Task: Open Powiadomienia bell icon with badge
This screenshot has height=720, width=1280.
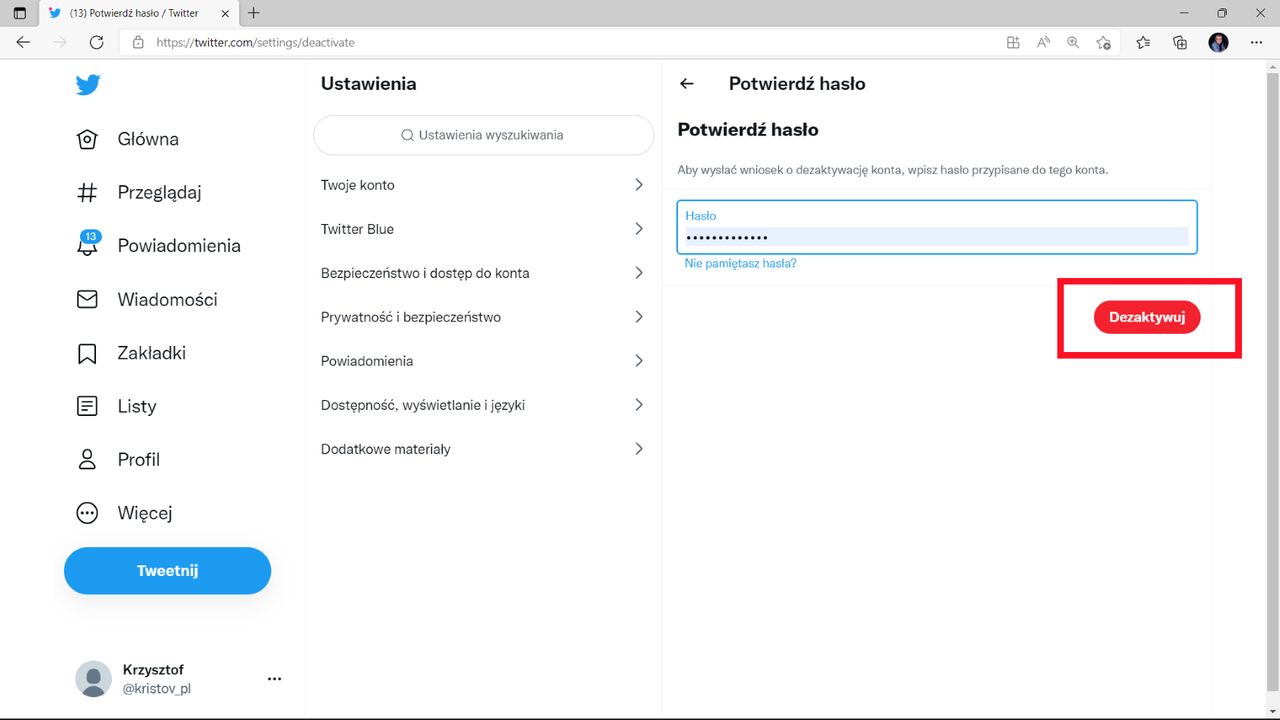Action: 88,245
